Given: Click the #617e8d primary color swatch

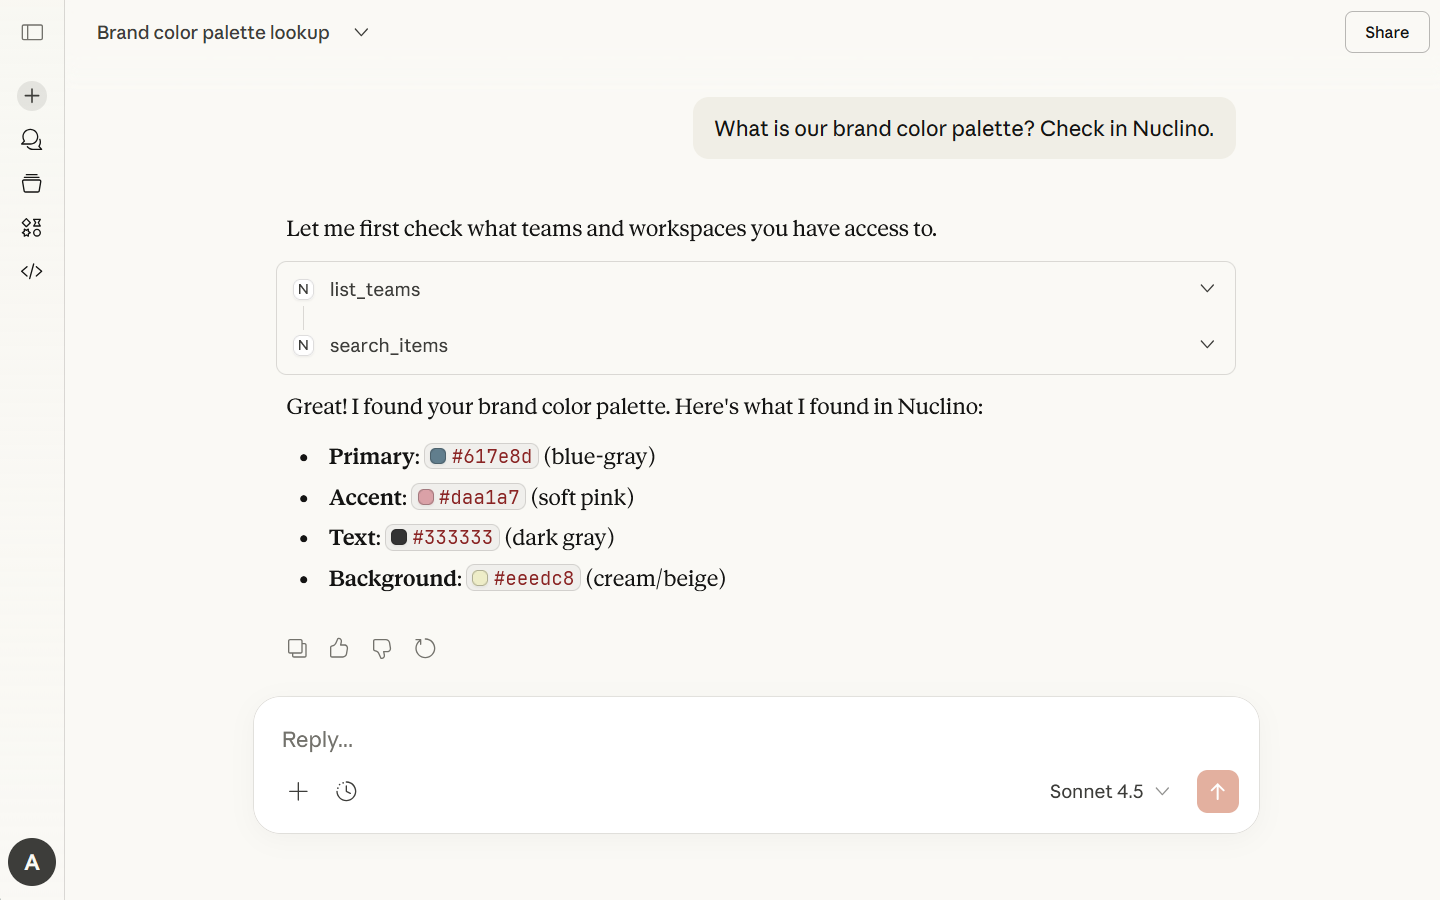Looking at the screenshot, I should [x=438, y=456].
